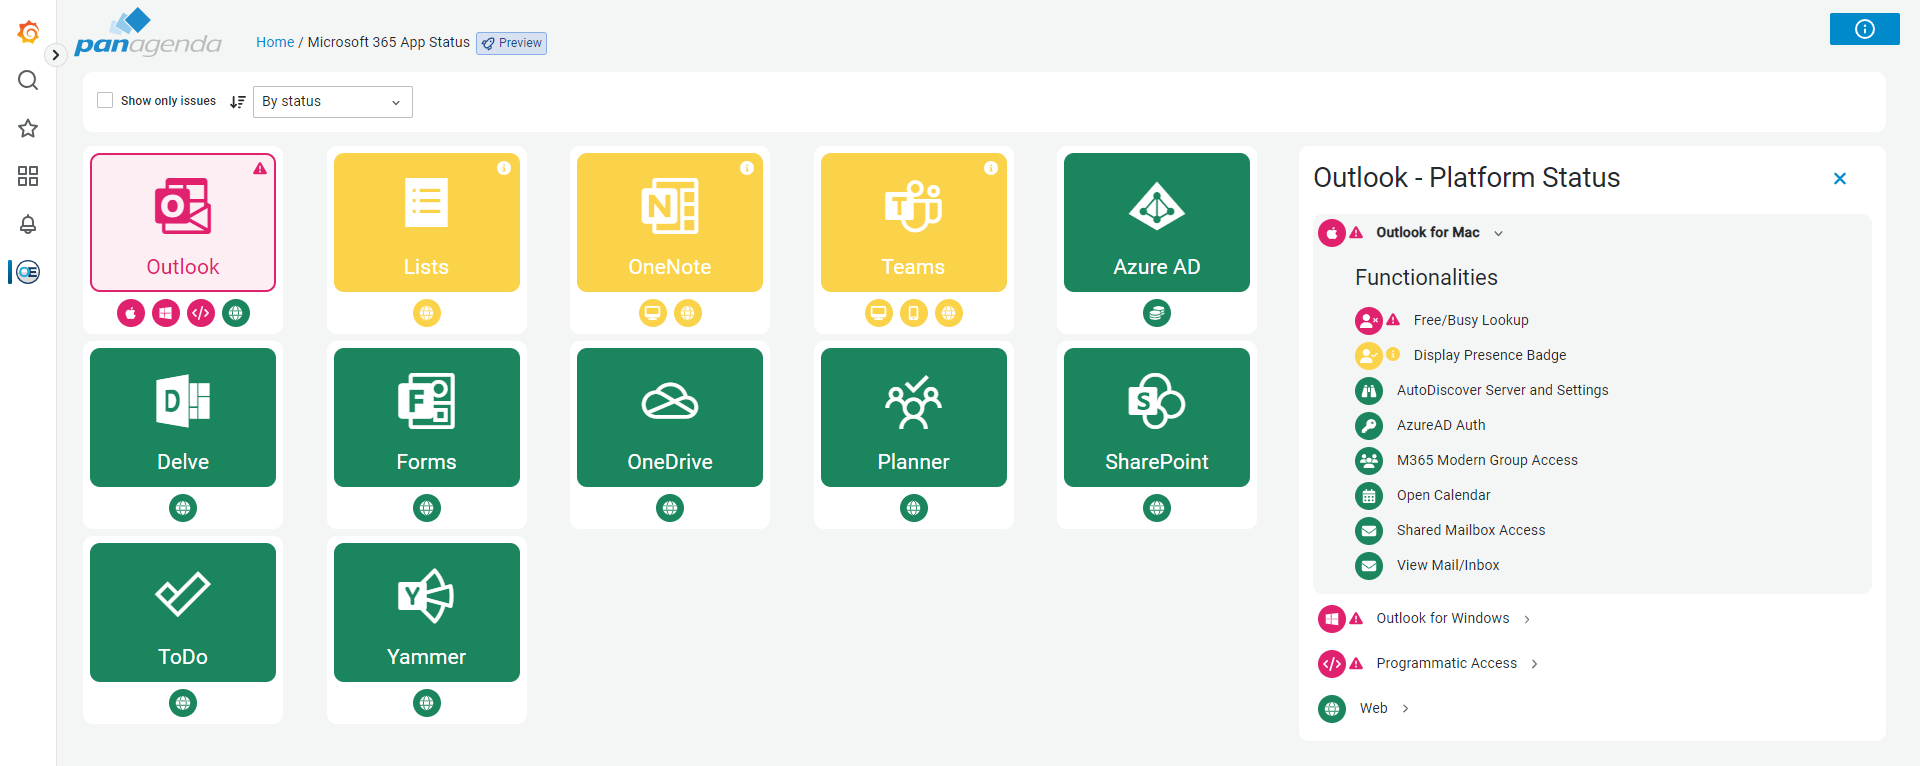Click Windows platform icon under Outlook tile

click(166, 313)
